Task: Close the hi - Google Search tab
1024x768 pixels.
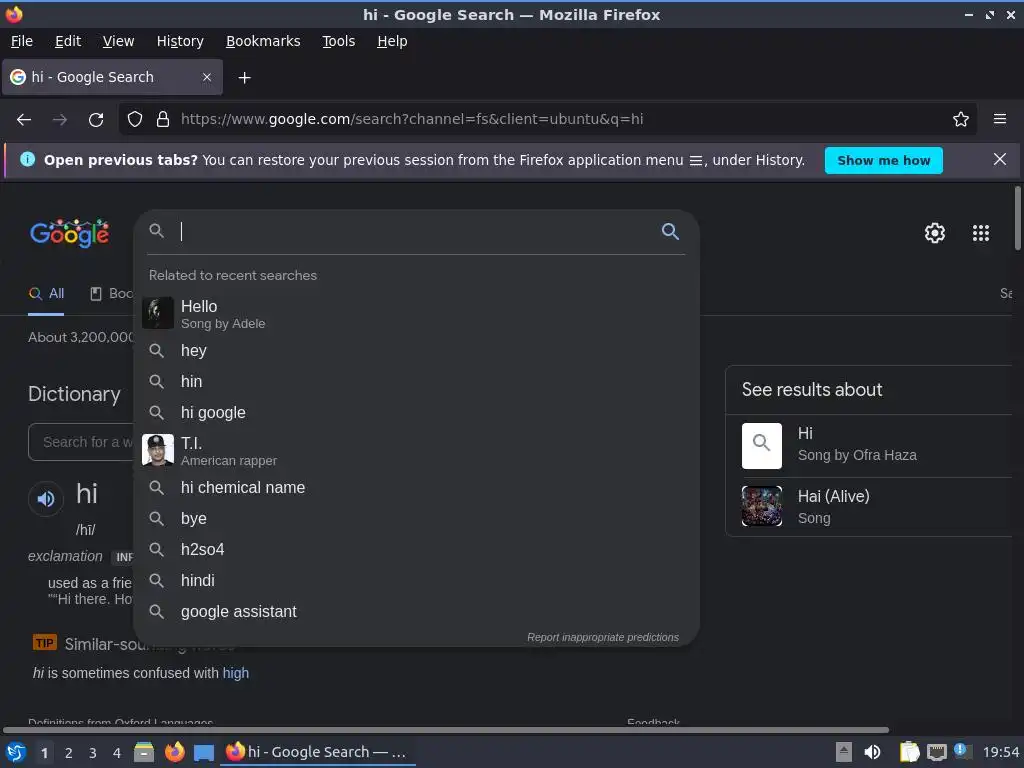Action: (207, 77)
